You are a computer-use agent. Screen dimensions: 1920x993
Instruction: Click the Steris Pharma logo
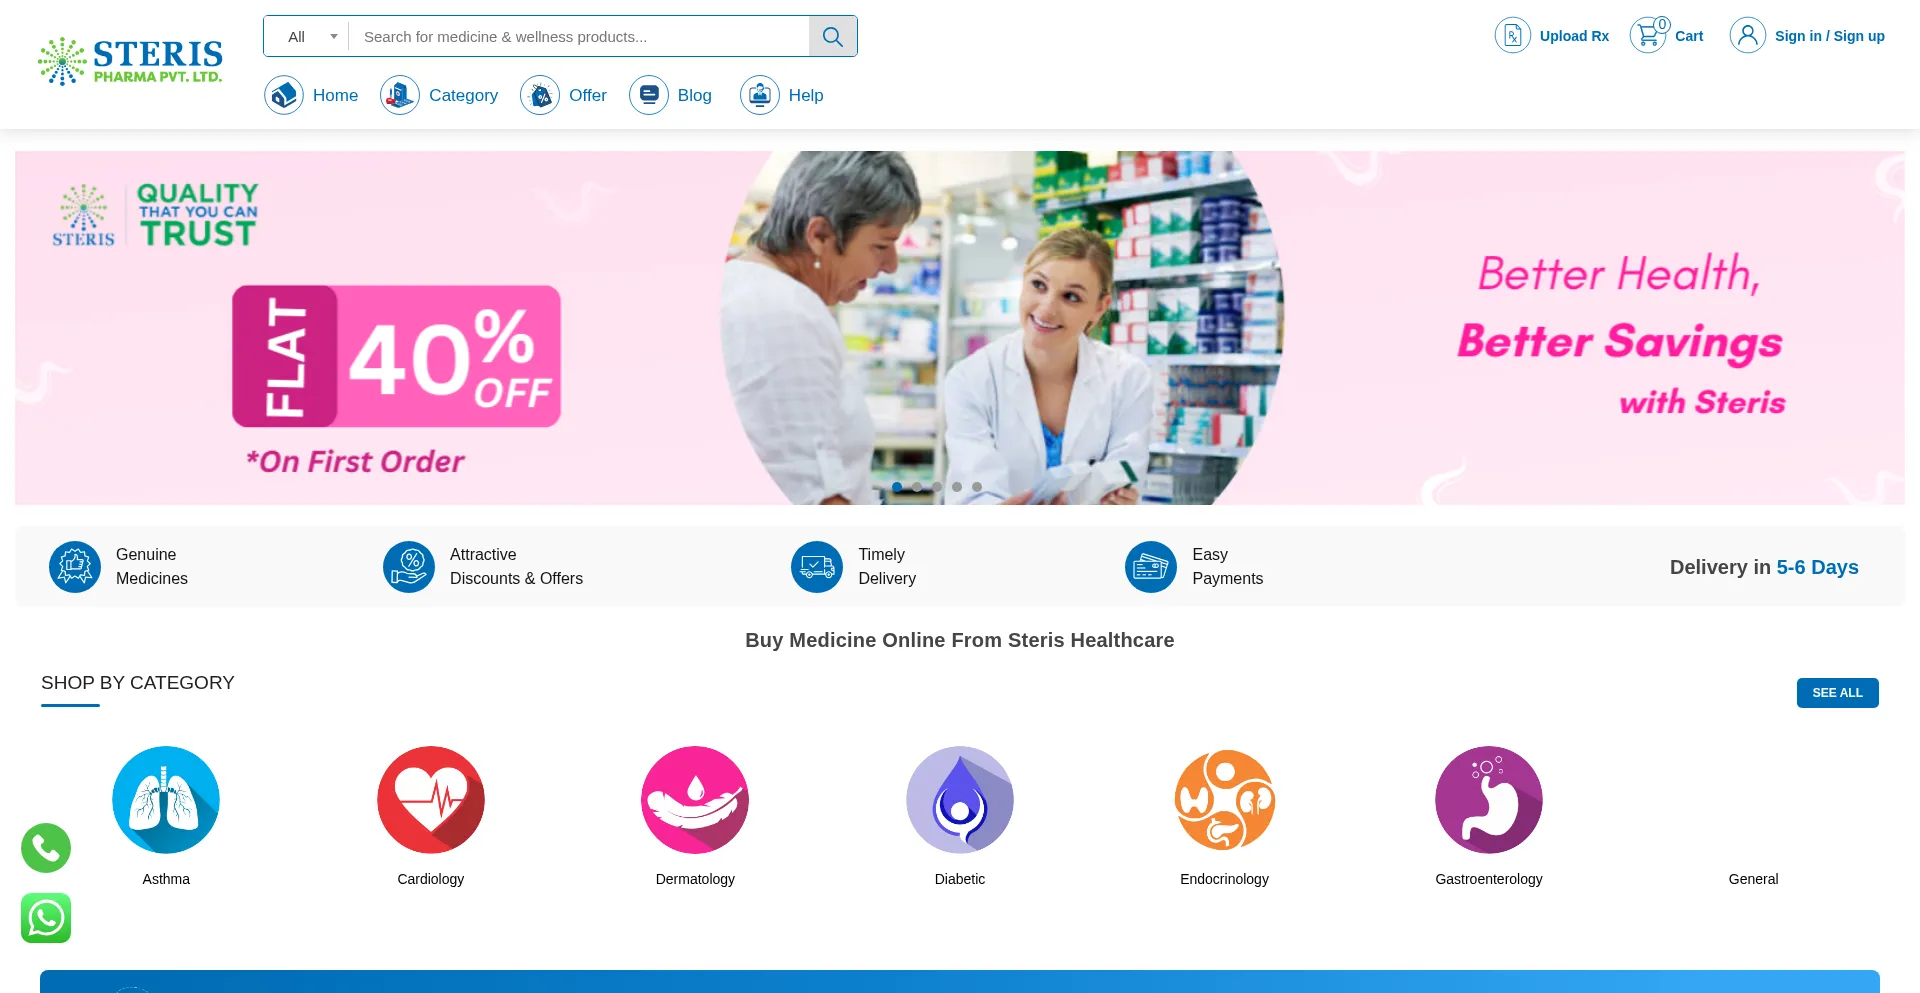[130, 61]
